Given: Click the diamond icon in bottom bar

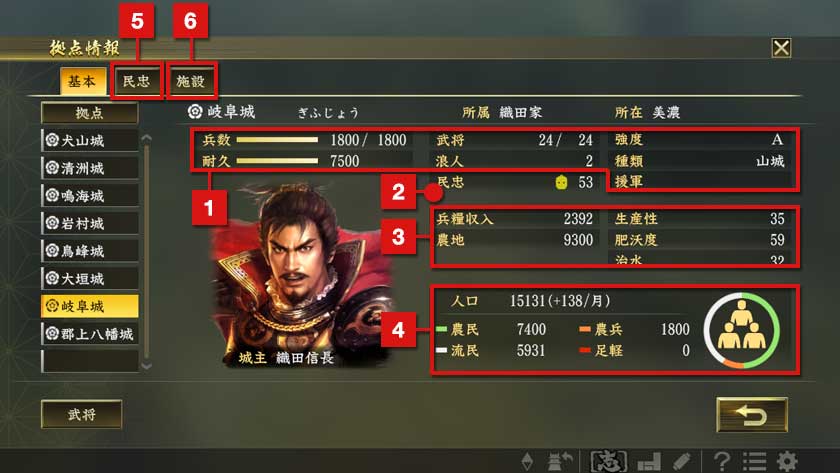Looking at the screenshot, I should tap(527, 461).
